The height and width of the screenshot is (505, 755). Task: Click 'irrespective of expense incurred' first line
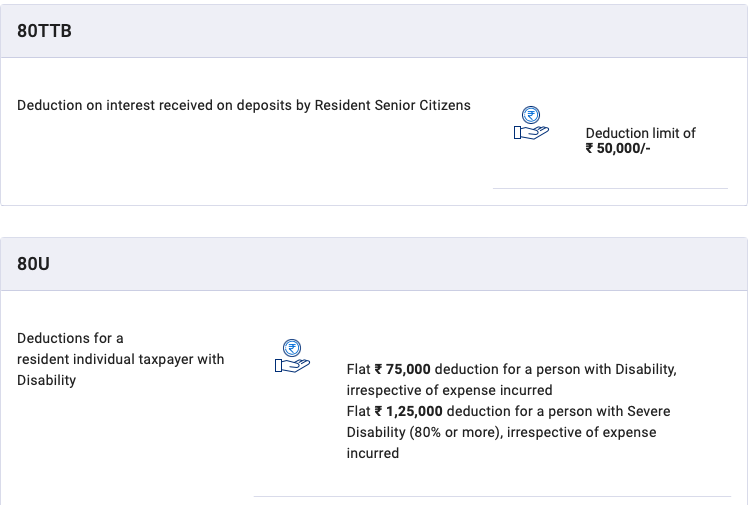coord(449,390)
